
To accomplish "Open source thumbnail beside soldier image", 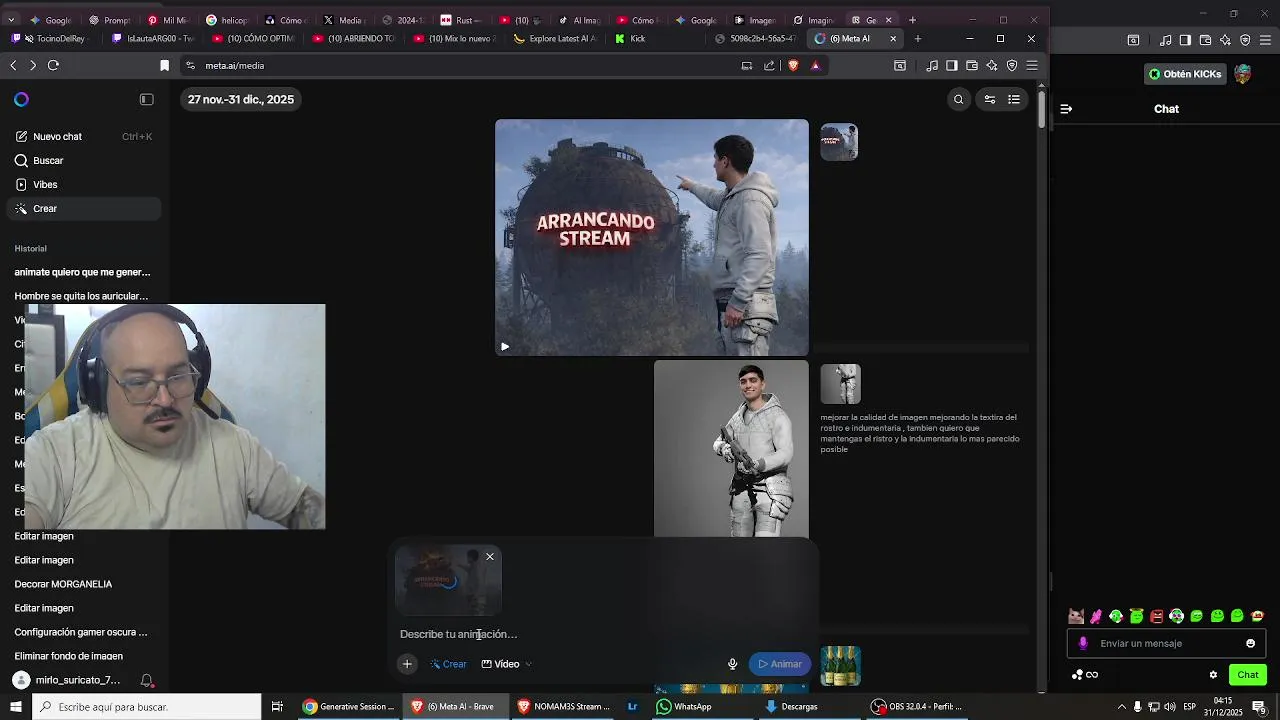I will [841, 384].
